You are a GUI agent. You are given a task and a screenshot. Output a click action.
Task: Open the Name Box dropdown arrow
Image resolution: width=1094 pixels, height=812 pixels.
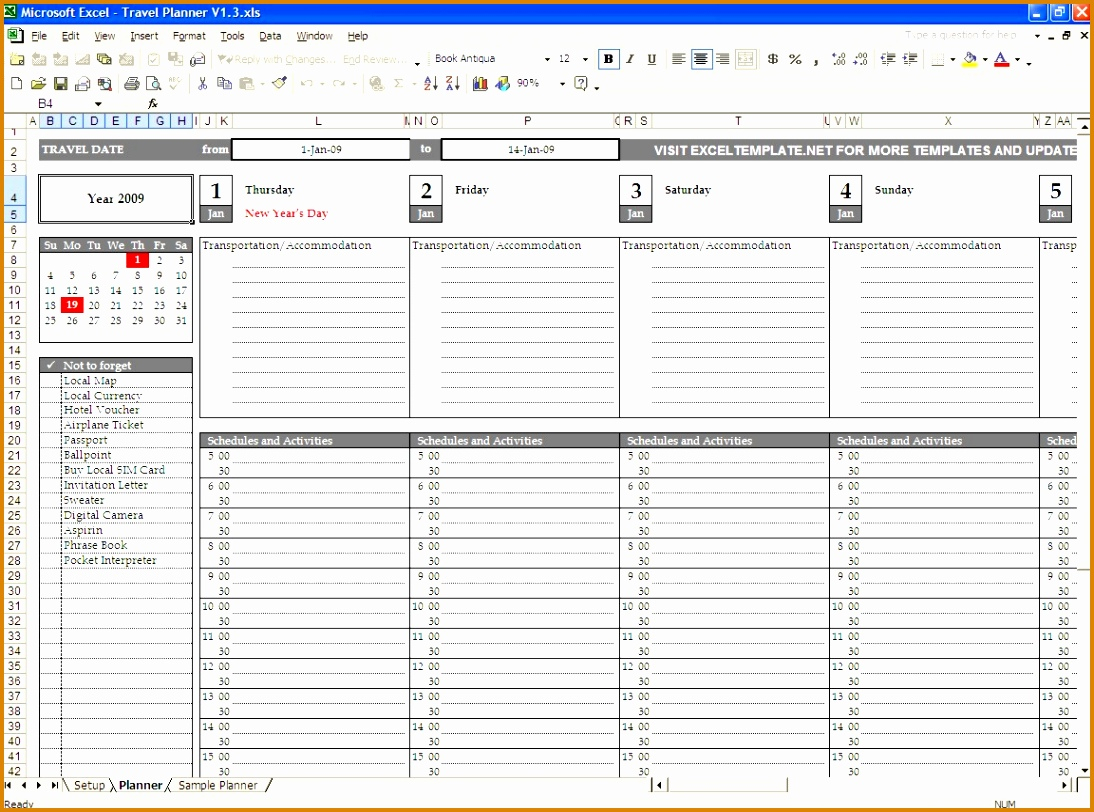pos(98,104)
